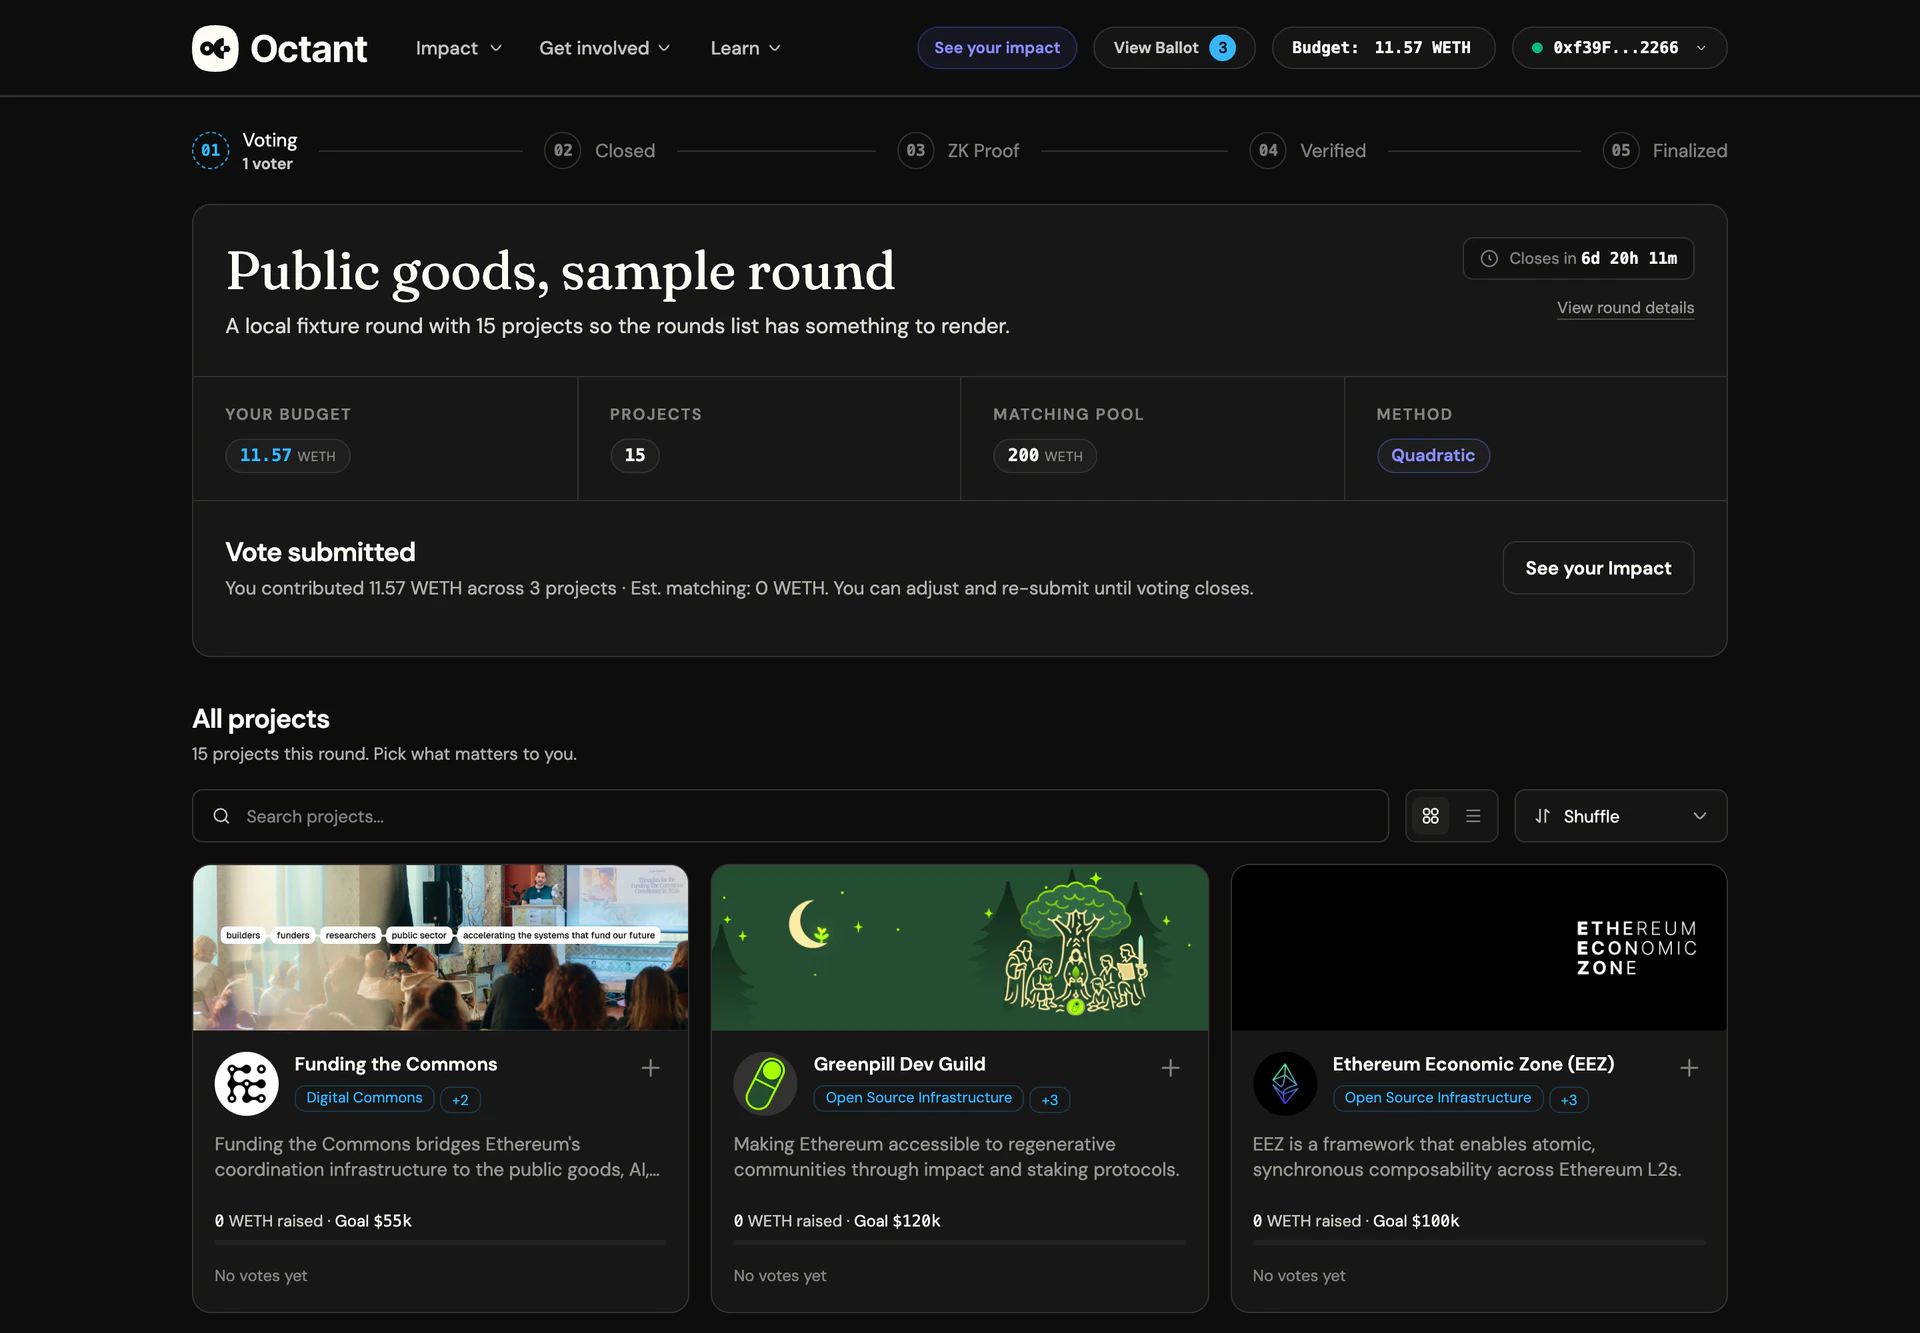Expand the Get involved menu
The width and height of the screenshot is (1920, 1333).
[604, 48]
